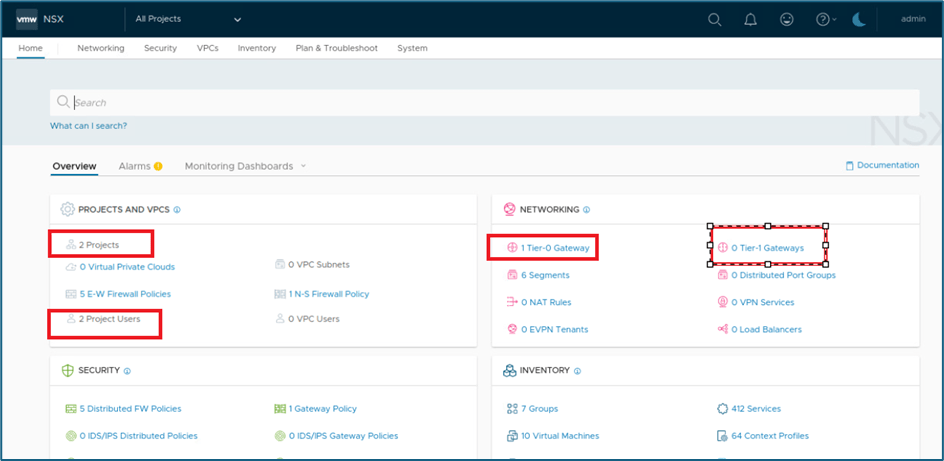Click the What can I search? link
This screenshot has height=461, width=944.
[89, 126]
